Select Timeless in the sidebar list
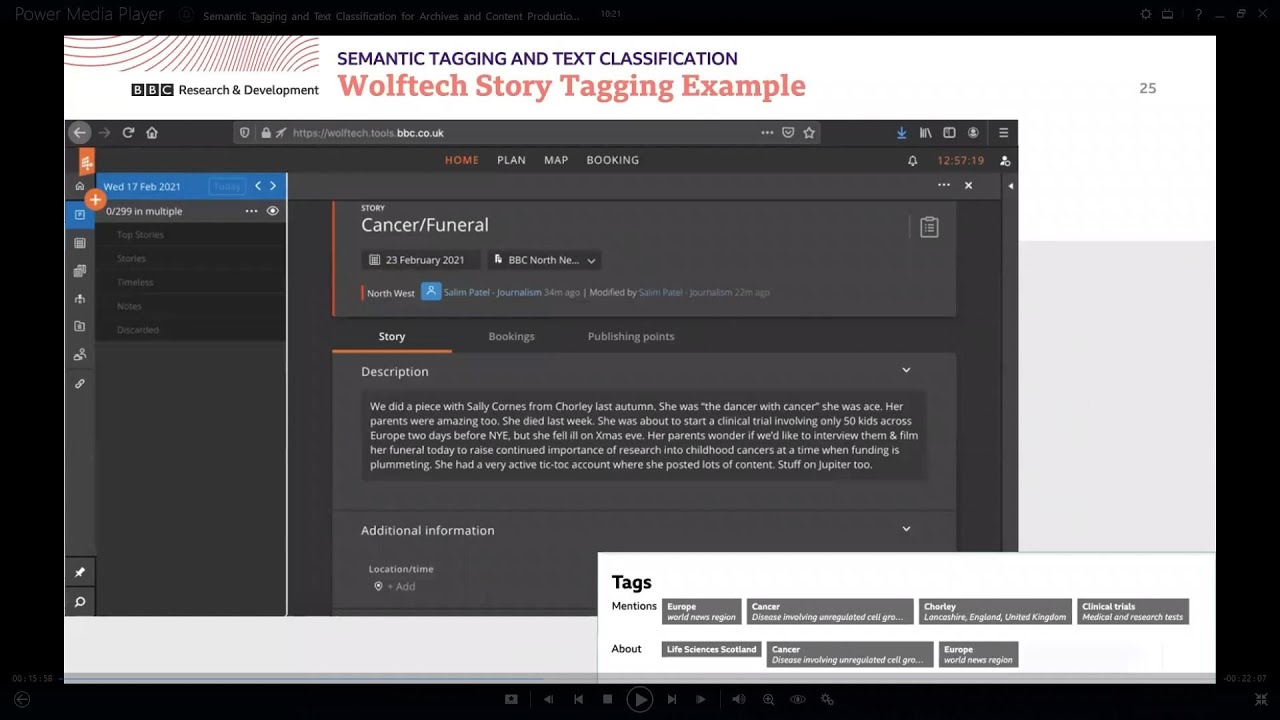This screenshot has width=1280, height=720. pos(135,282)
